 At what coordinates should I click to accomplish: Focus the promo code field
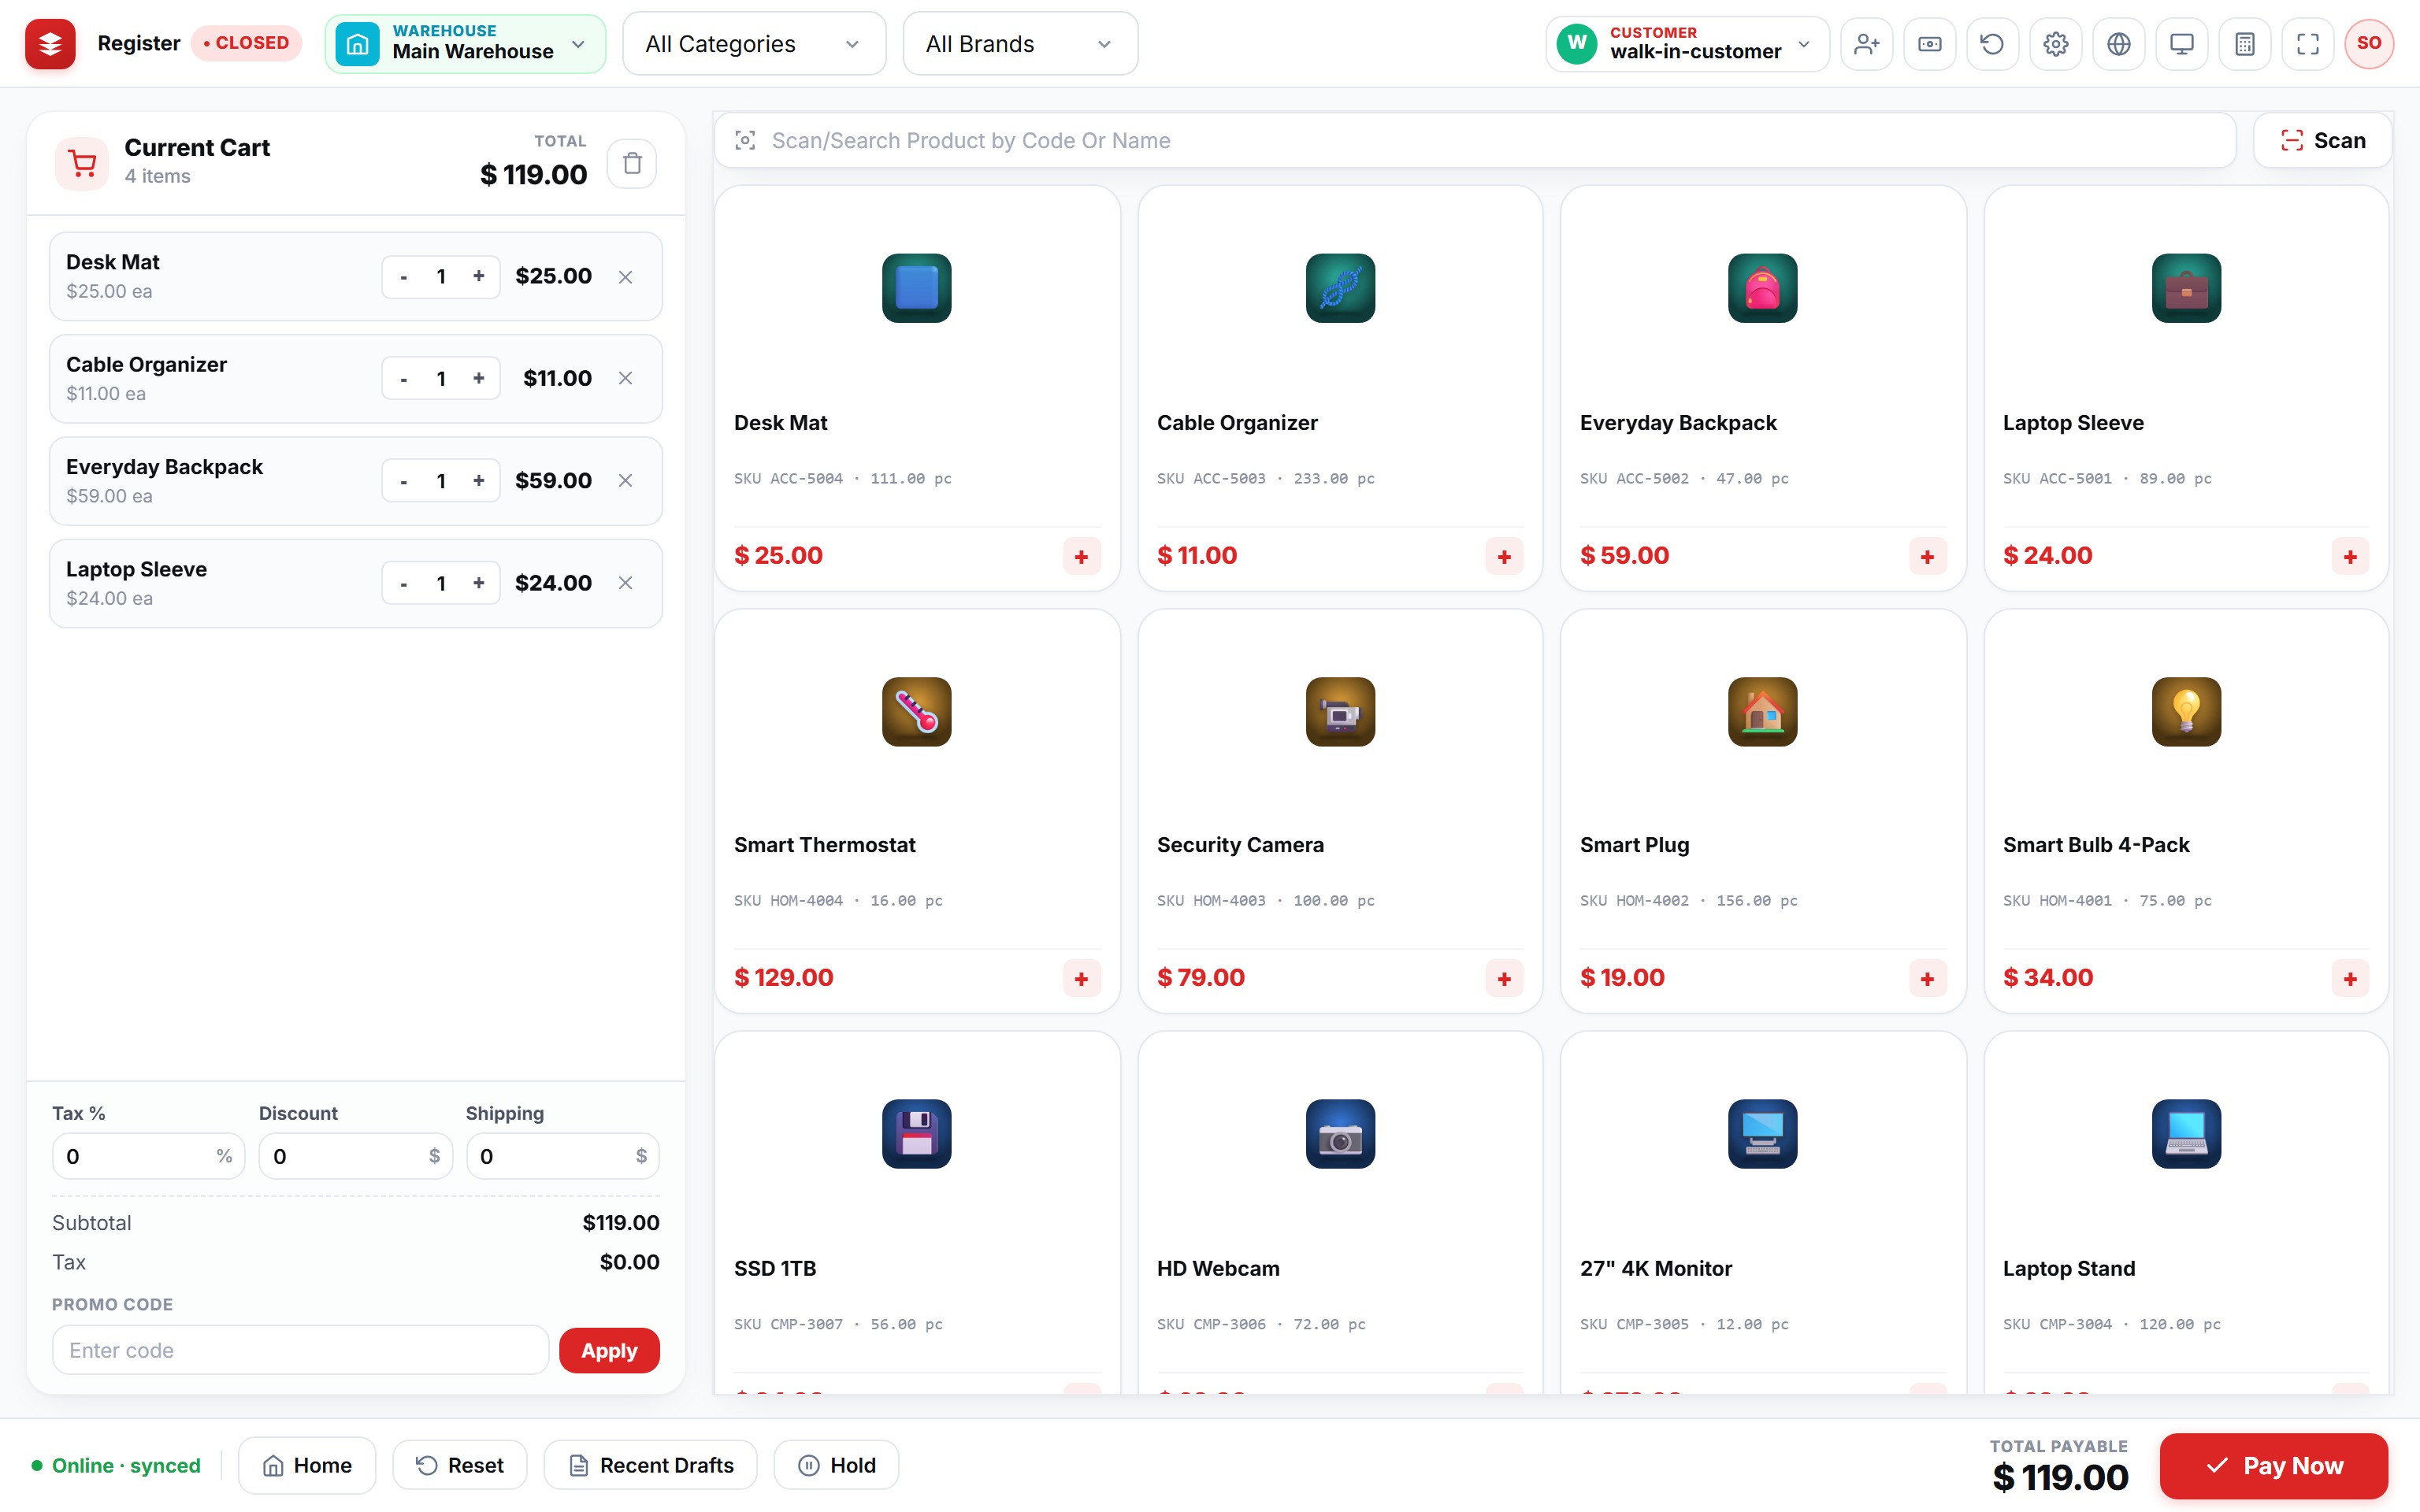click(x=300, y=1350)
